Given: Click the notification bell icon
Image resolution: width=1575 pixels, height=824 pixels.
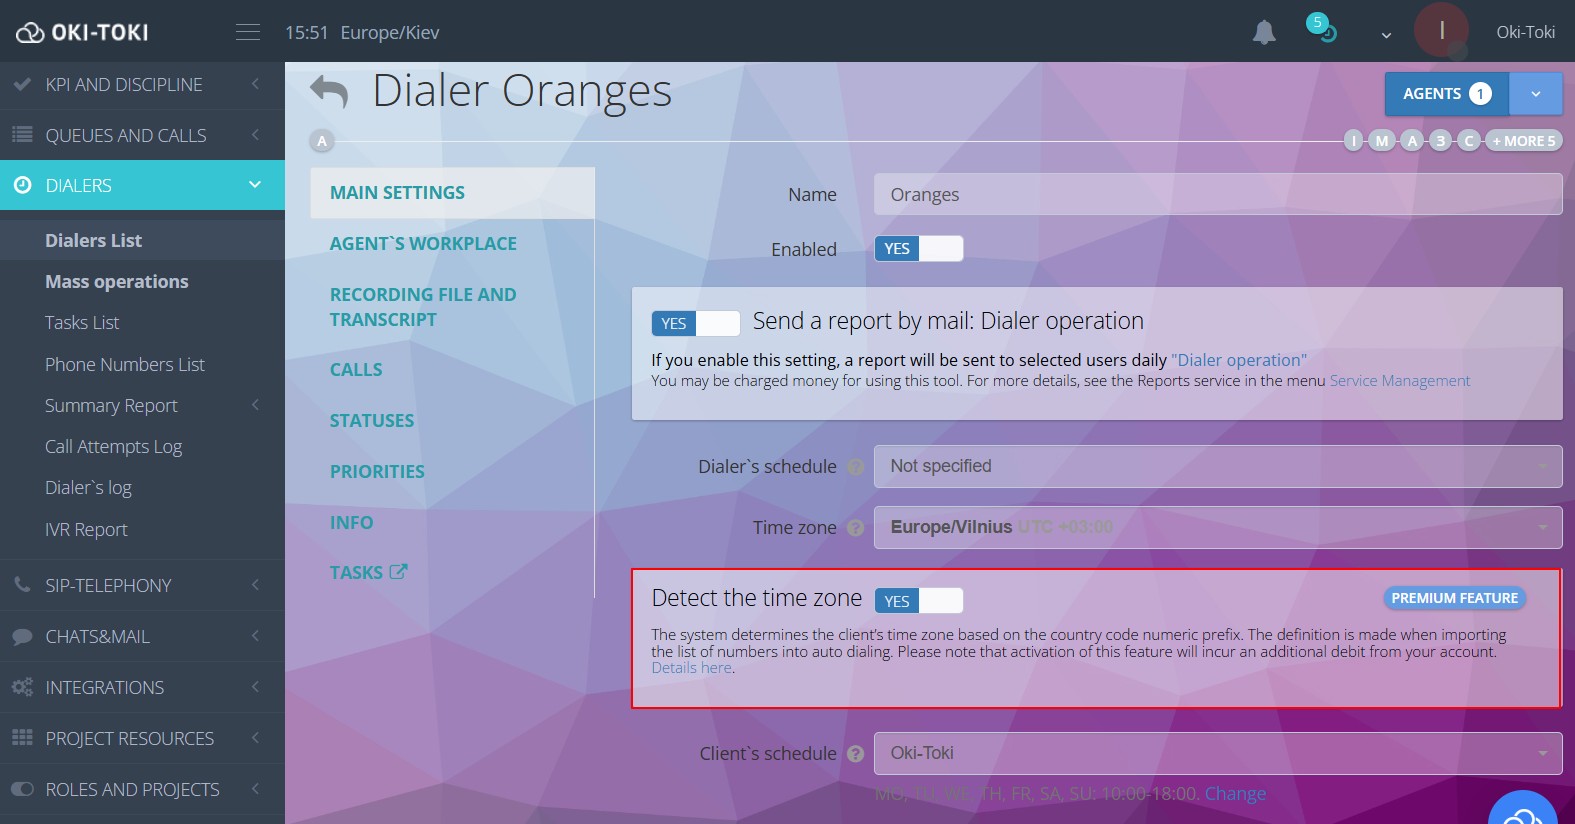Looking at the screenshot, I should tap(1264, 33).
